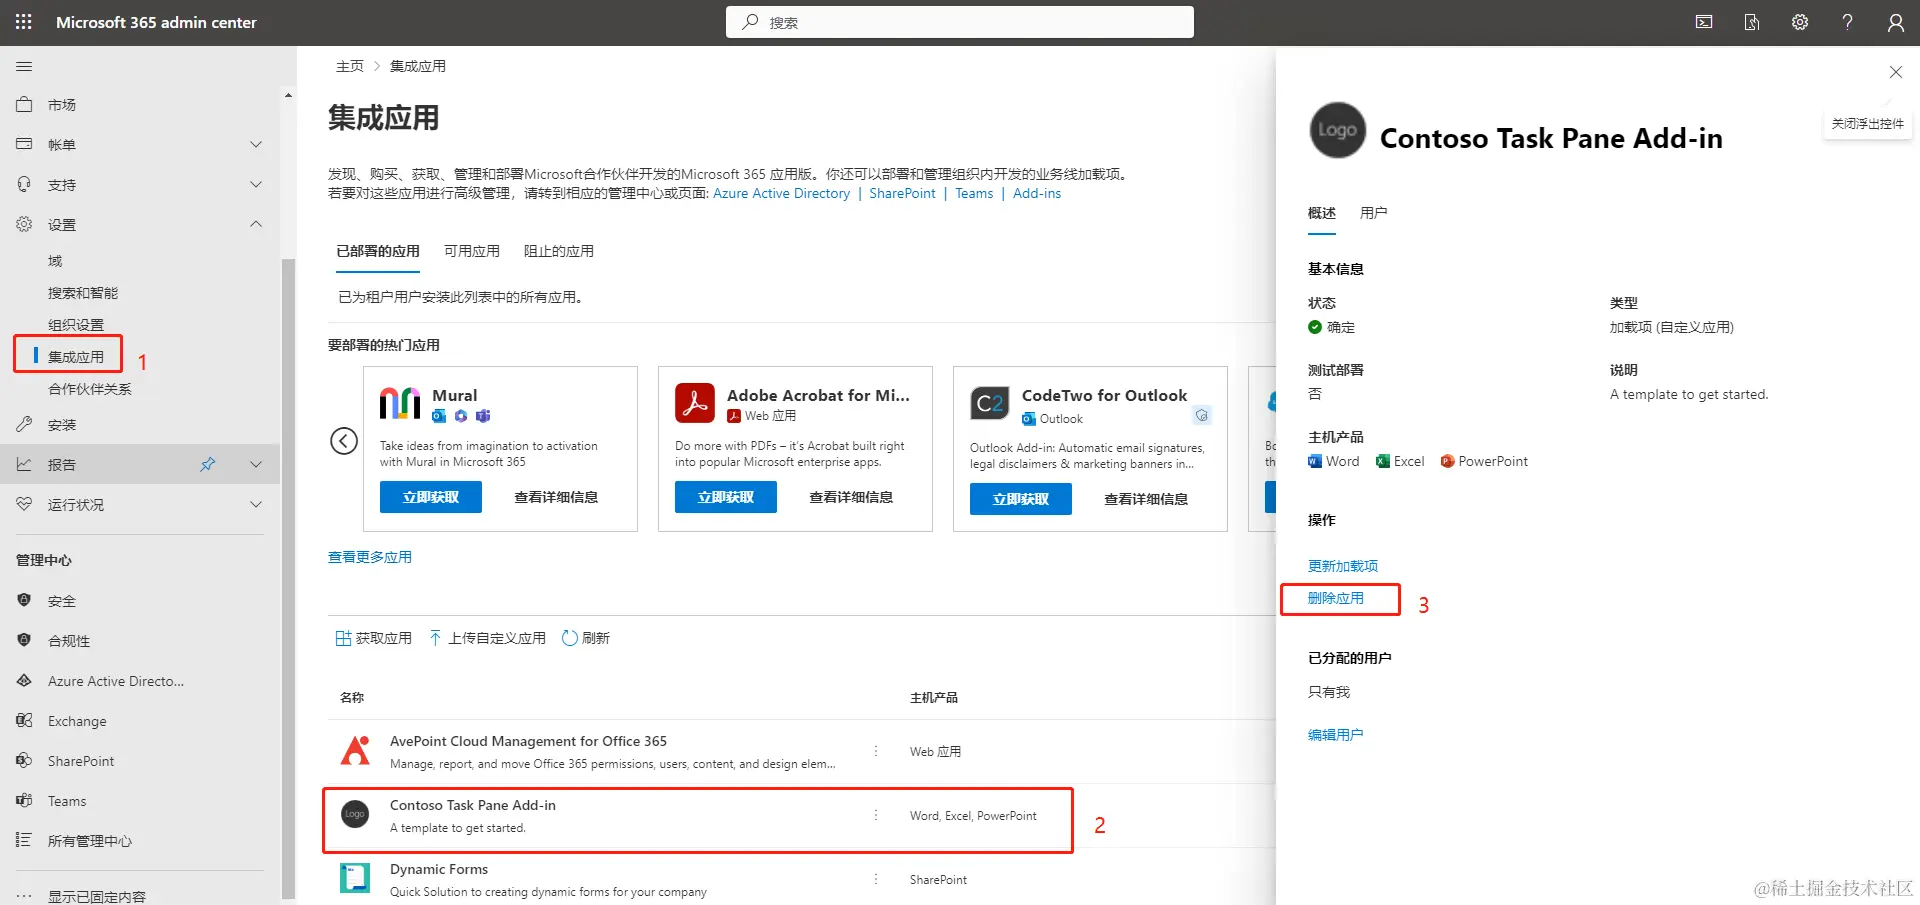The image size is (1920, 905).
Task: Open the Teams admin center from the sidebar
Action: pyautogui.click(x=66, y=800)
